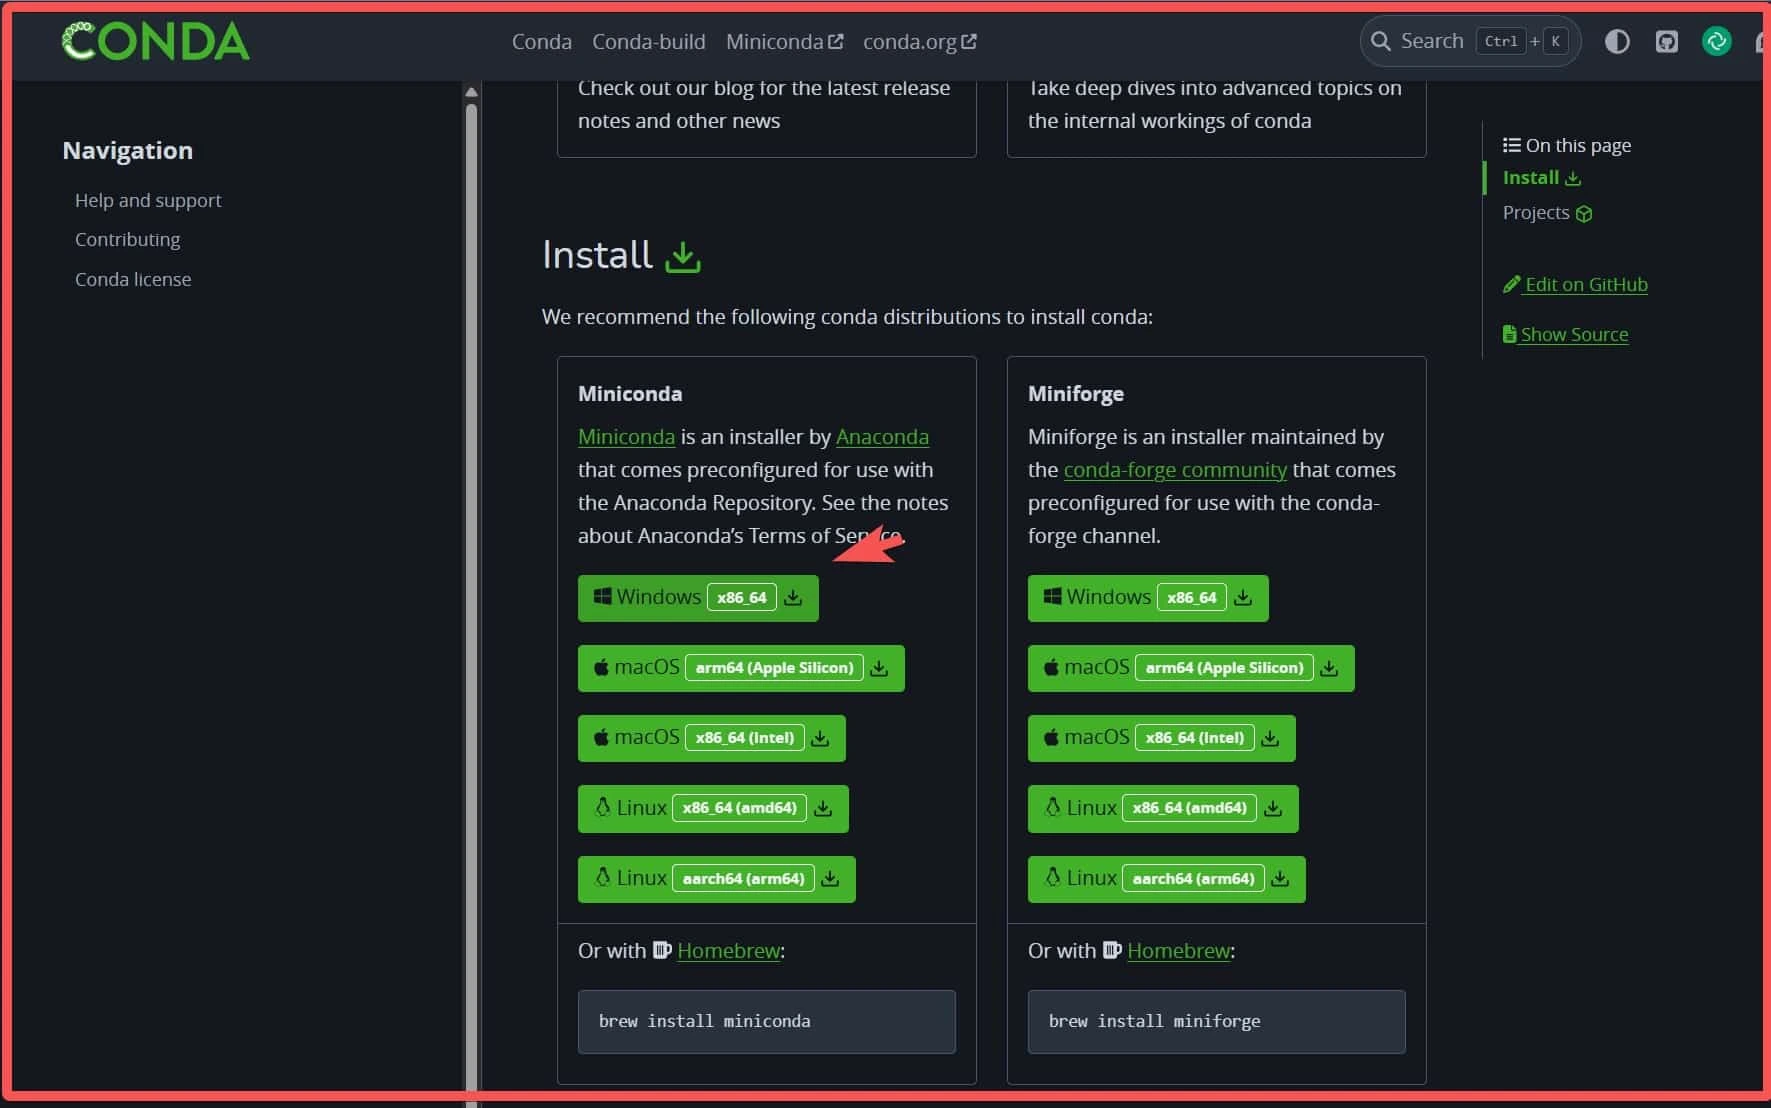Open the Conda-build nav tab

click(x=649, y=41)
